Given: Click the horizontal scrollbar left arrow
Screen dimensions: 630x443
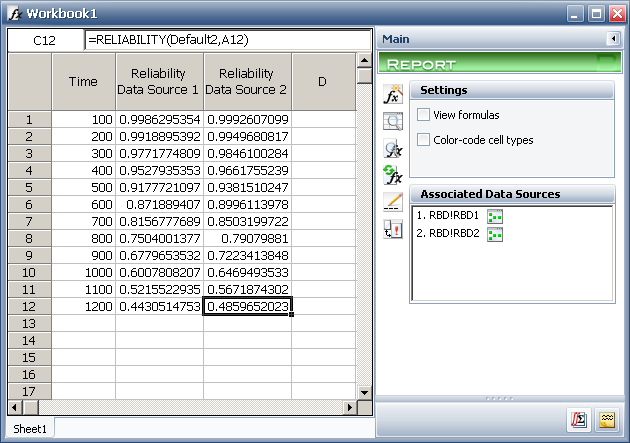Looking at the screenshot, I should [x=15, y=408].
